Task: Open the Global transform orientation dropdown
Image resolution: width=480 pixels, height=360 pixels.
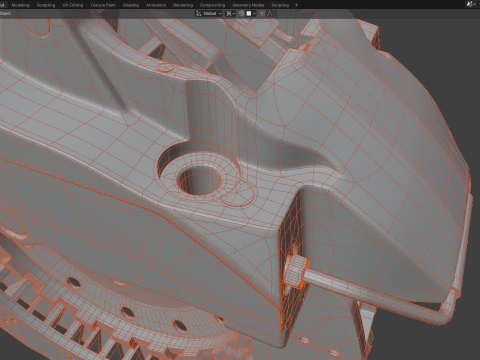Action: pyautogui.click(x=209, y=14)
